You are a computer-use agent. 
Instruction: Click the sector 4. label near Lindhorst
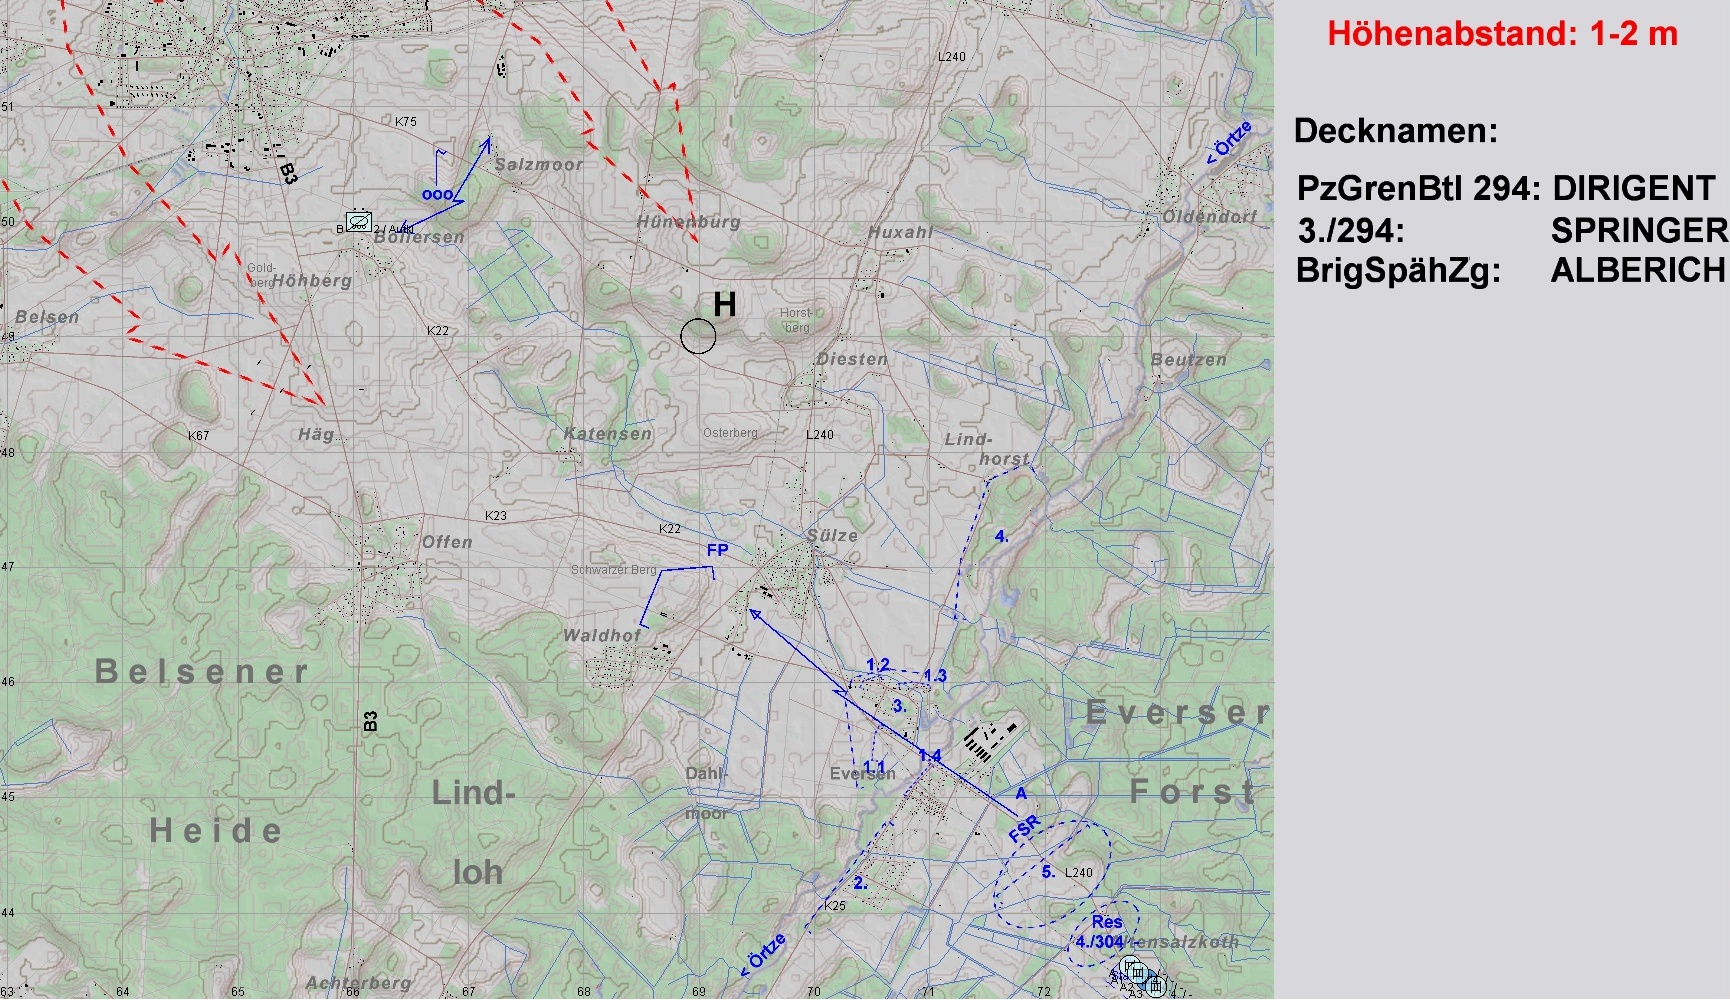(x=1001, y=536)
